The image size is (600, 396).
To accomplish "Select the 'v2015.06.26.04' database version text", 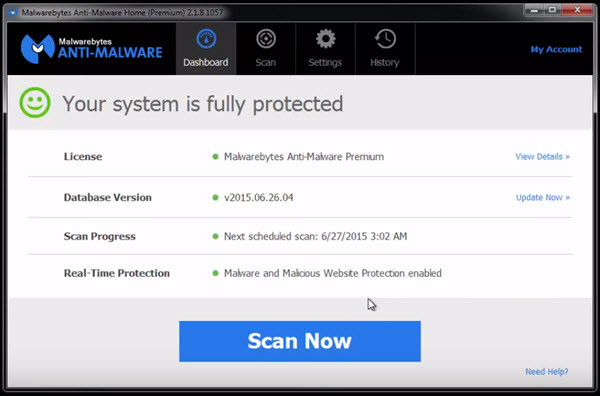I will click(x=259, y=197).
